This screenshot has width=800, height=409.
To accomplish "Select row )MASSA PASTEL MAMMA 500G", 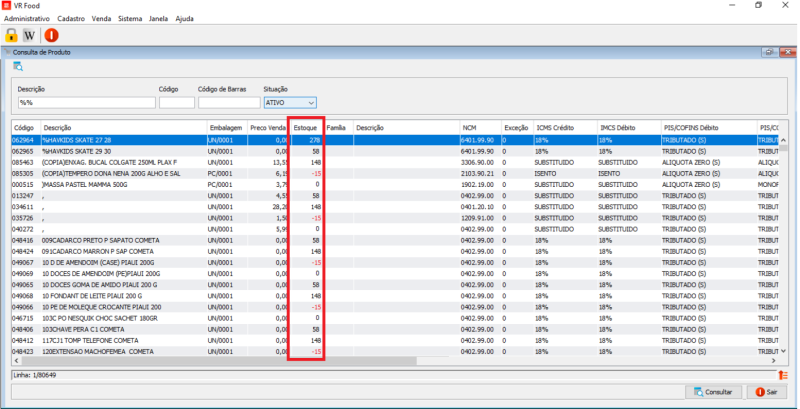I will [395, 185].
